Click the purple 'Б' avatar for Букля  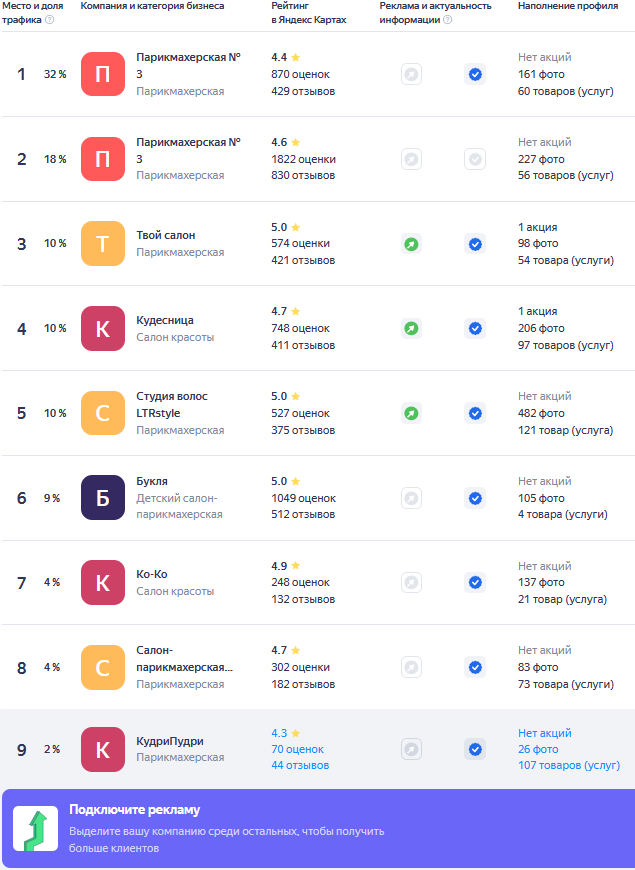point(103,498)
